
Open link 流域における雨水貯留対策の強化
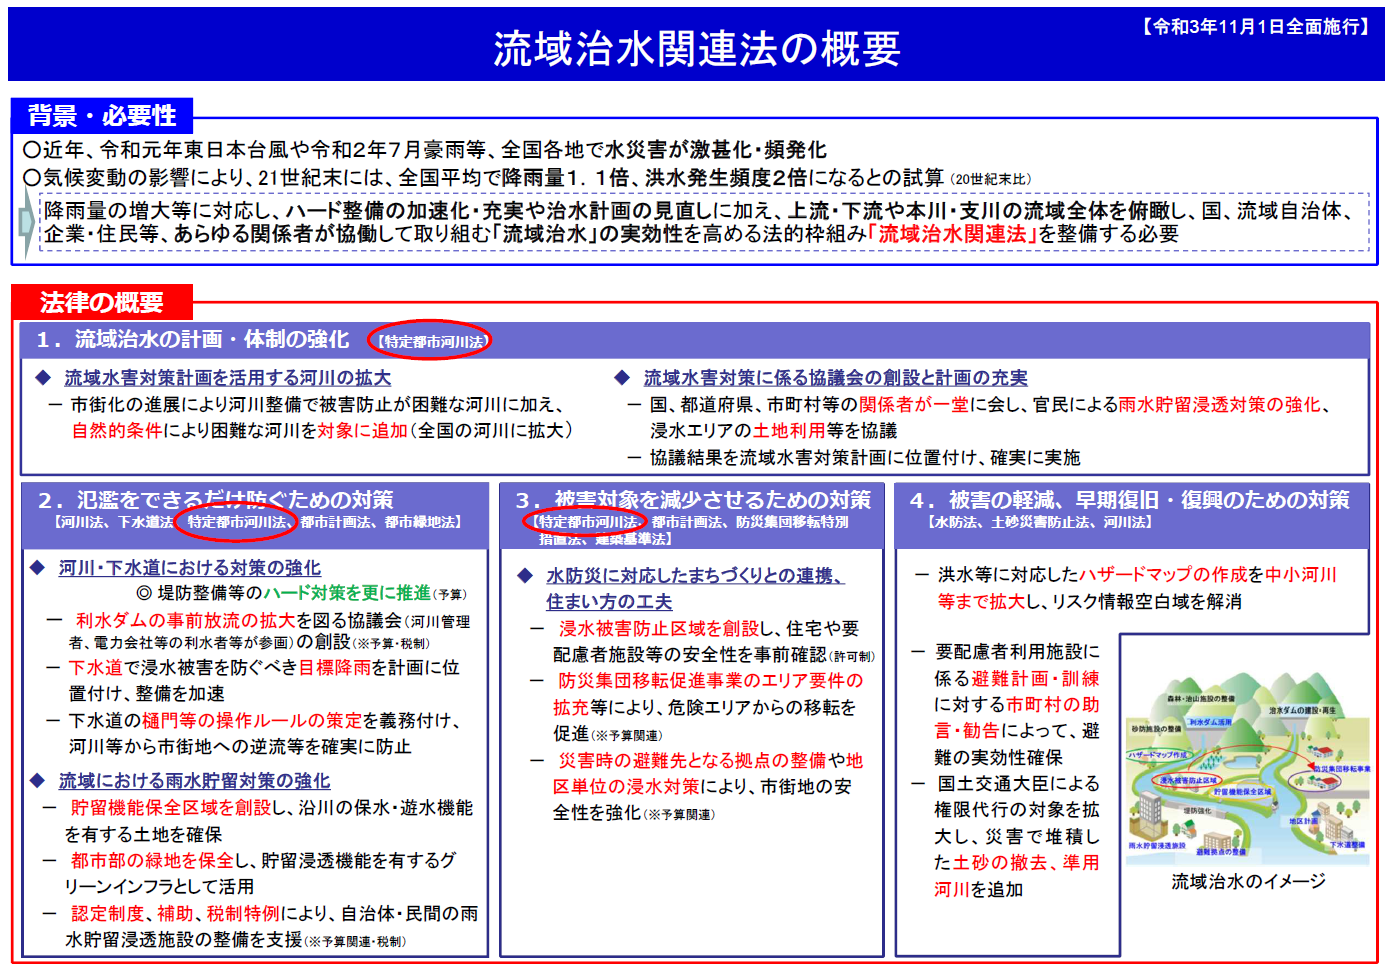click(x=194, y=781)
